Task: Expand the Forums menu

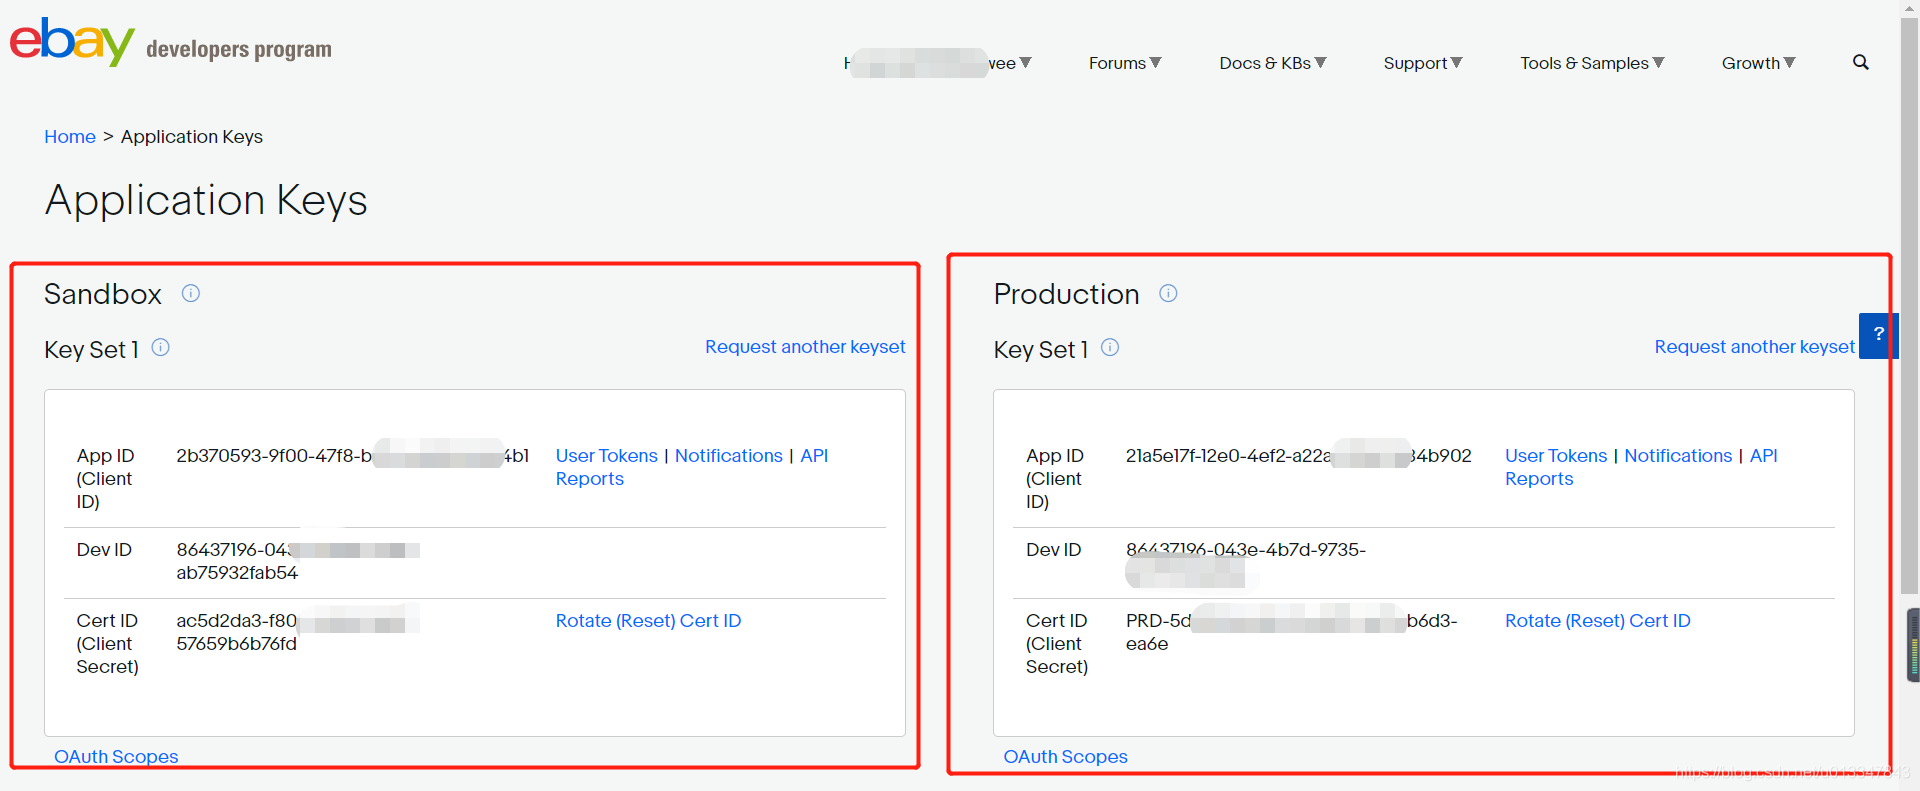Action: click(x=1125, y=63)
